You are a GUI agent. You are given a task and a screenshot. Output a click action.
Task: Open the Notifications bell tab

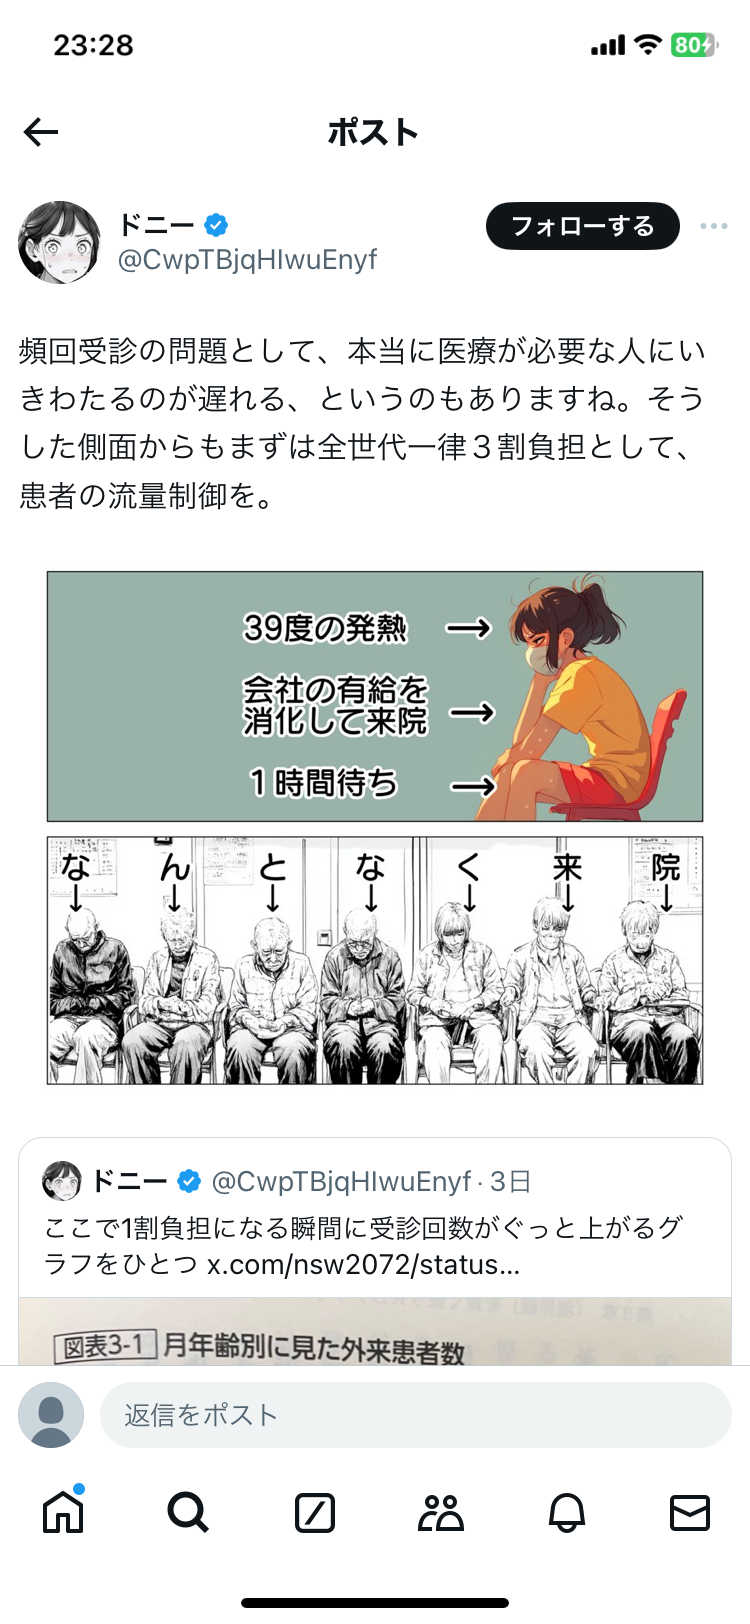pos(566,1512)
